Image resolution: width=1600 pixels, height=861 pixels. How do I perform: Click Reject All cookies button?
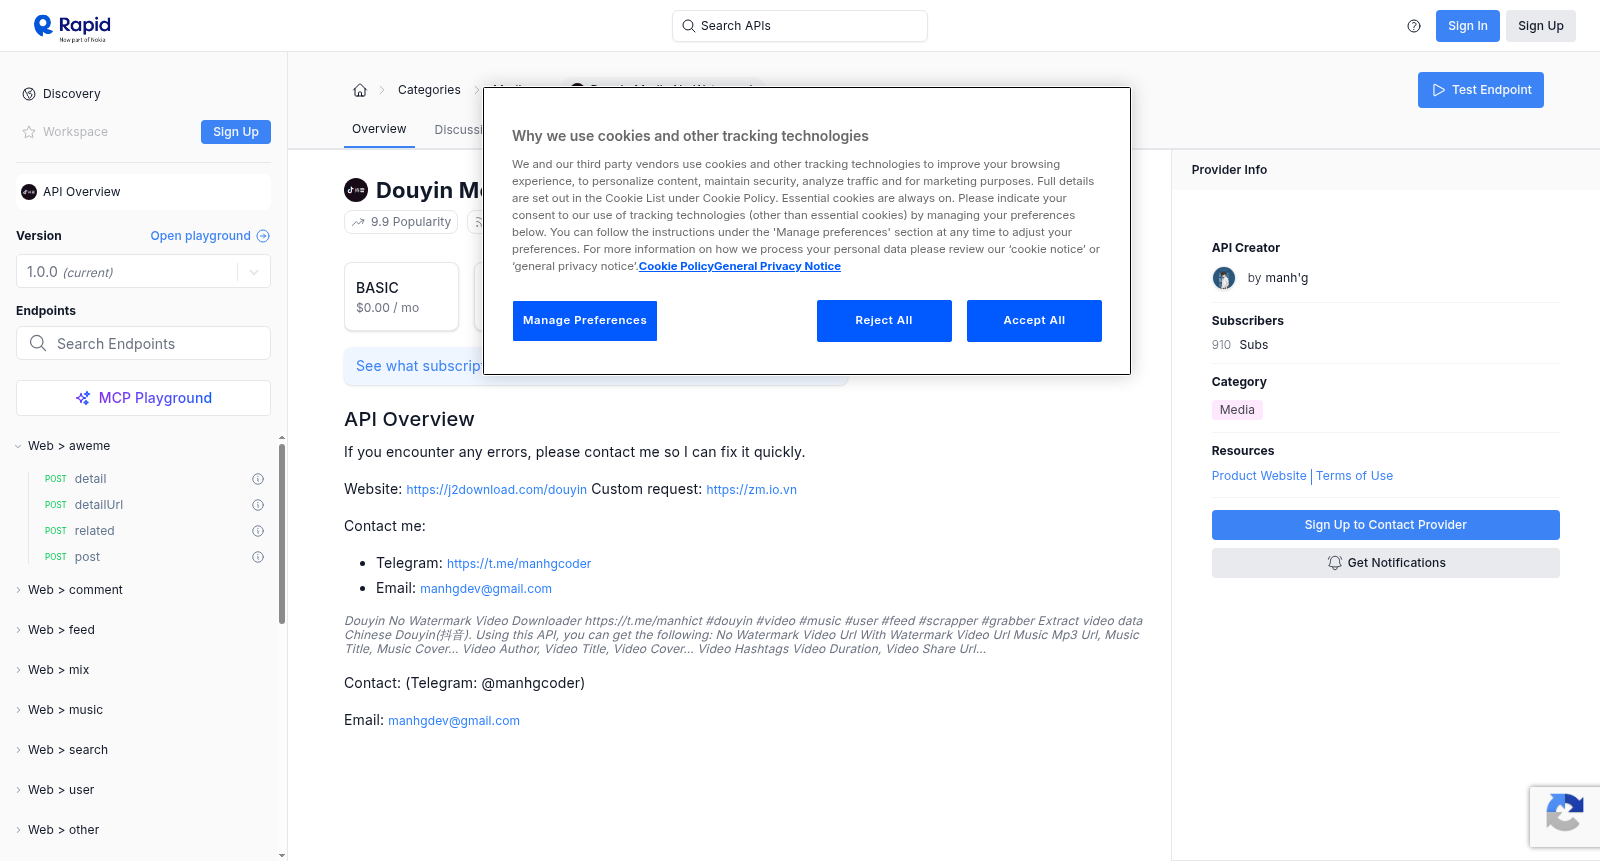pyautogui.click(x=884, y=321)
